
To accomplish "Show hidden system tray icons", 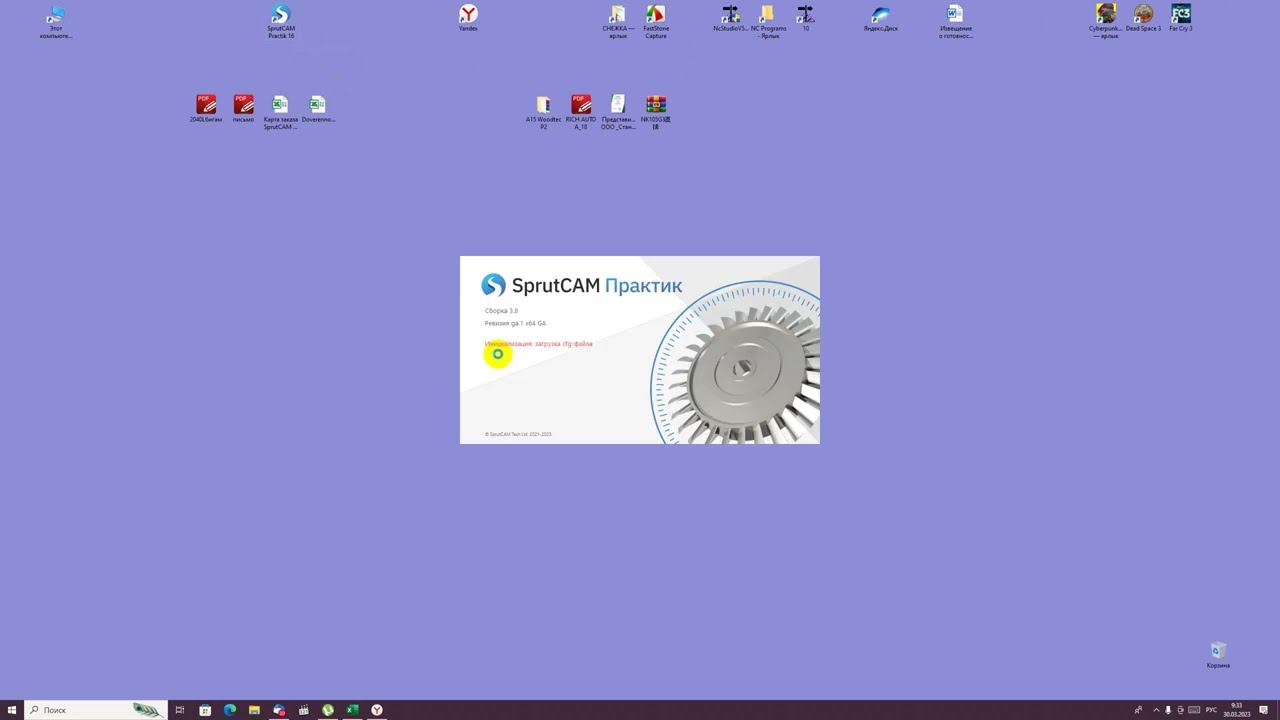I will coord(1156,710).
